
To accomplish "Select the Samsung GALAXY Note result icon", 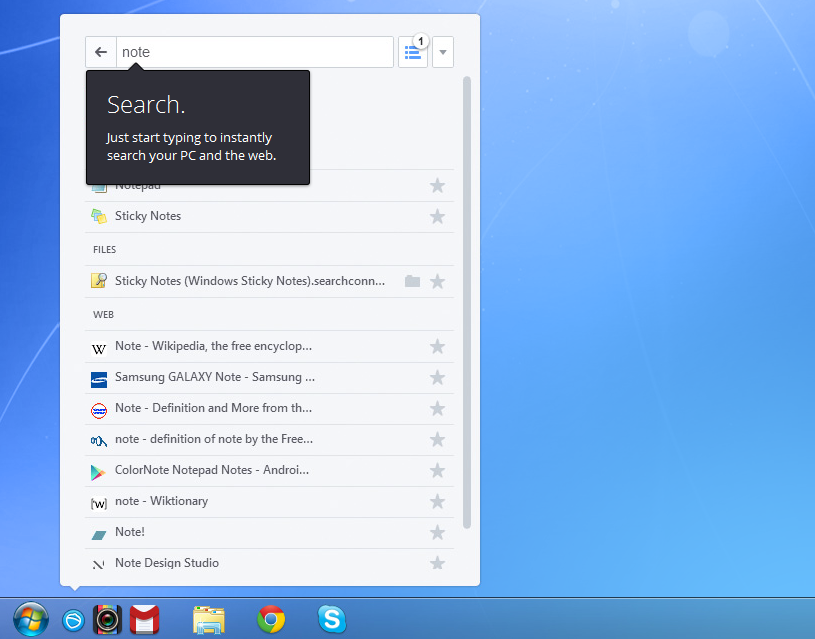I will pos(99,378).
